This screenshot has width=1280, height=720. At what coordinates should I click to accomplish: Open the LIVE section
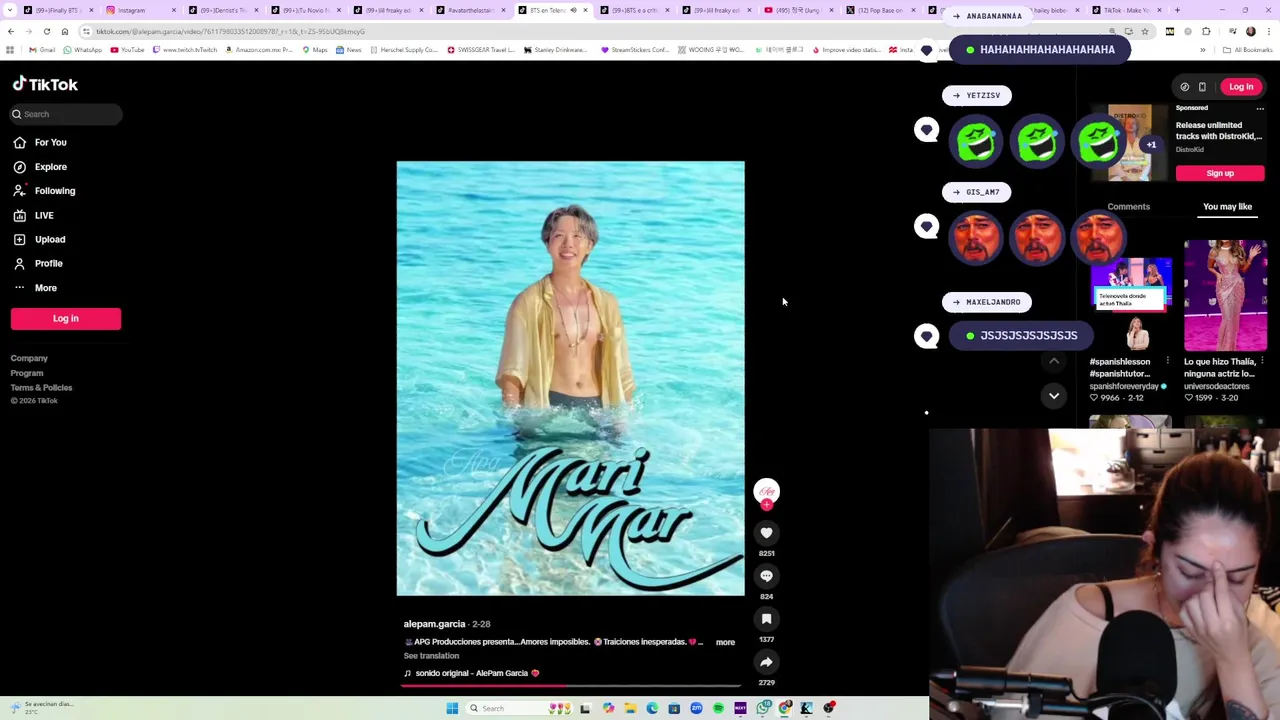(x=34, y=215)
